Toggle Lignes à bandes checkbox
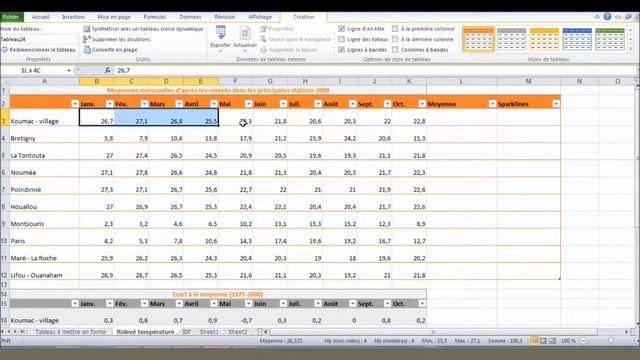The image size is (640, 360). [342, 50]
